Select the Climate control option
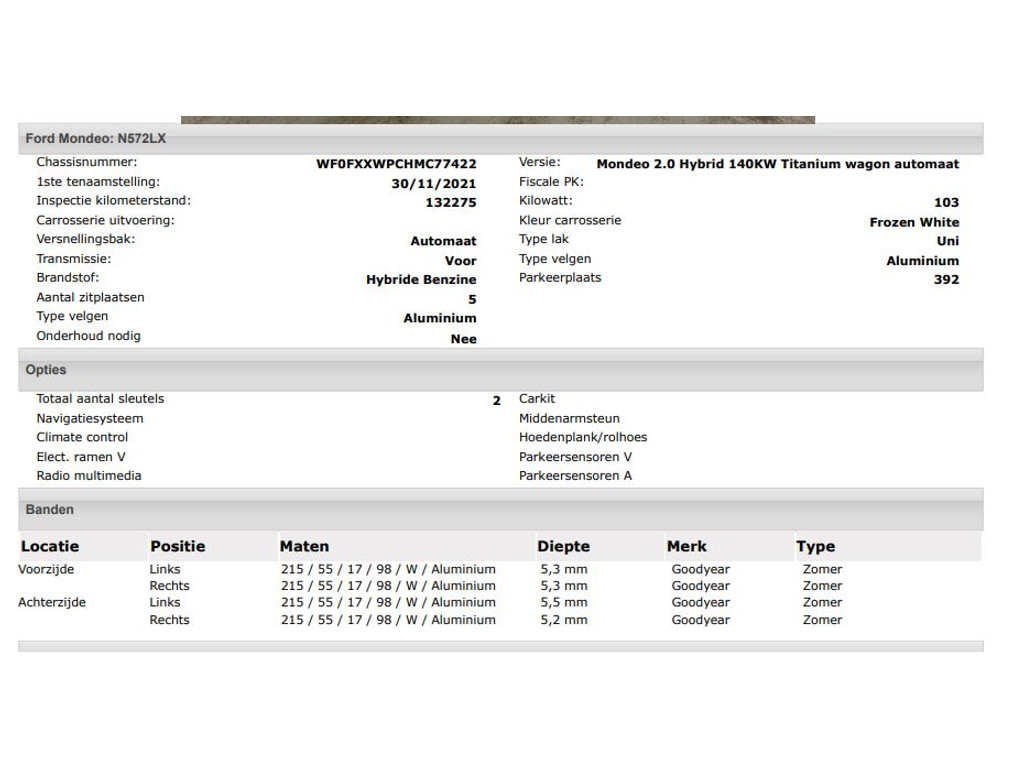 (x=82, y=438)
